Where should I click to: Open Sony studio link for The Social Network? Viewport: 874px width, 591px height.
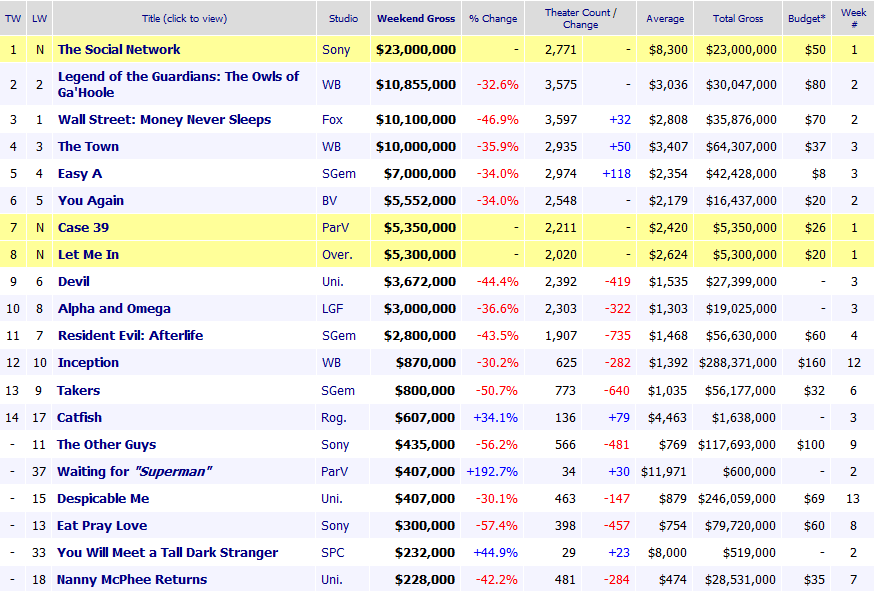(x=336, y=50)
